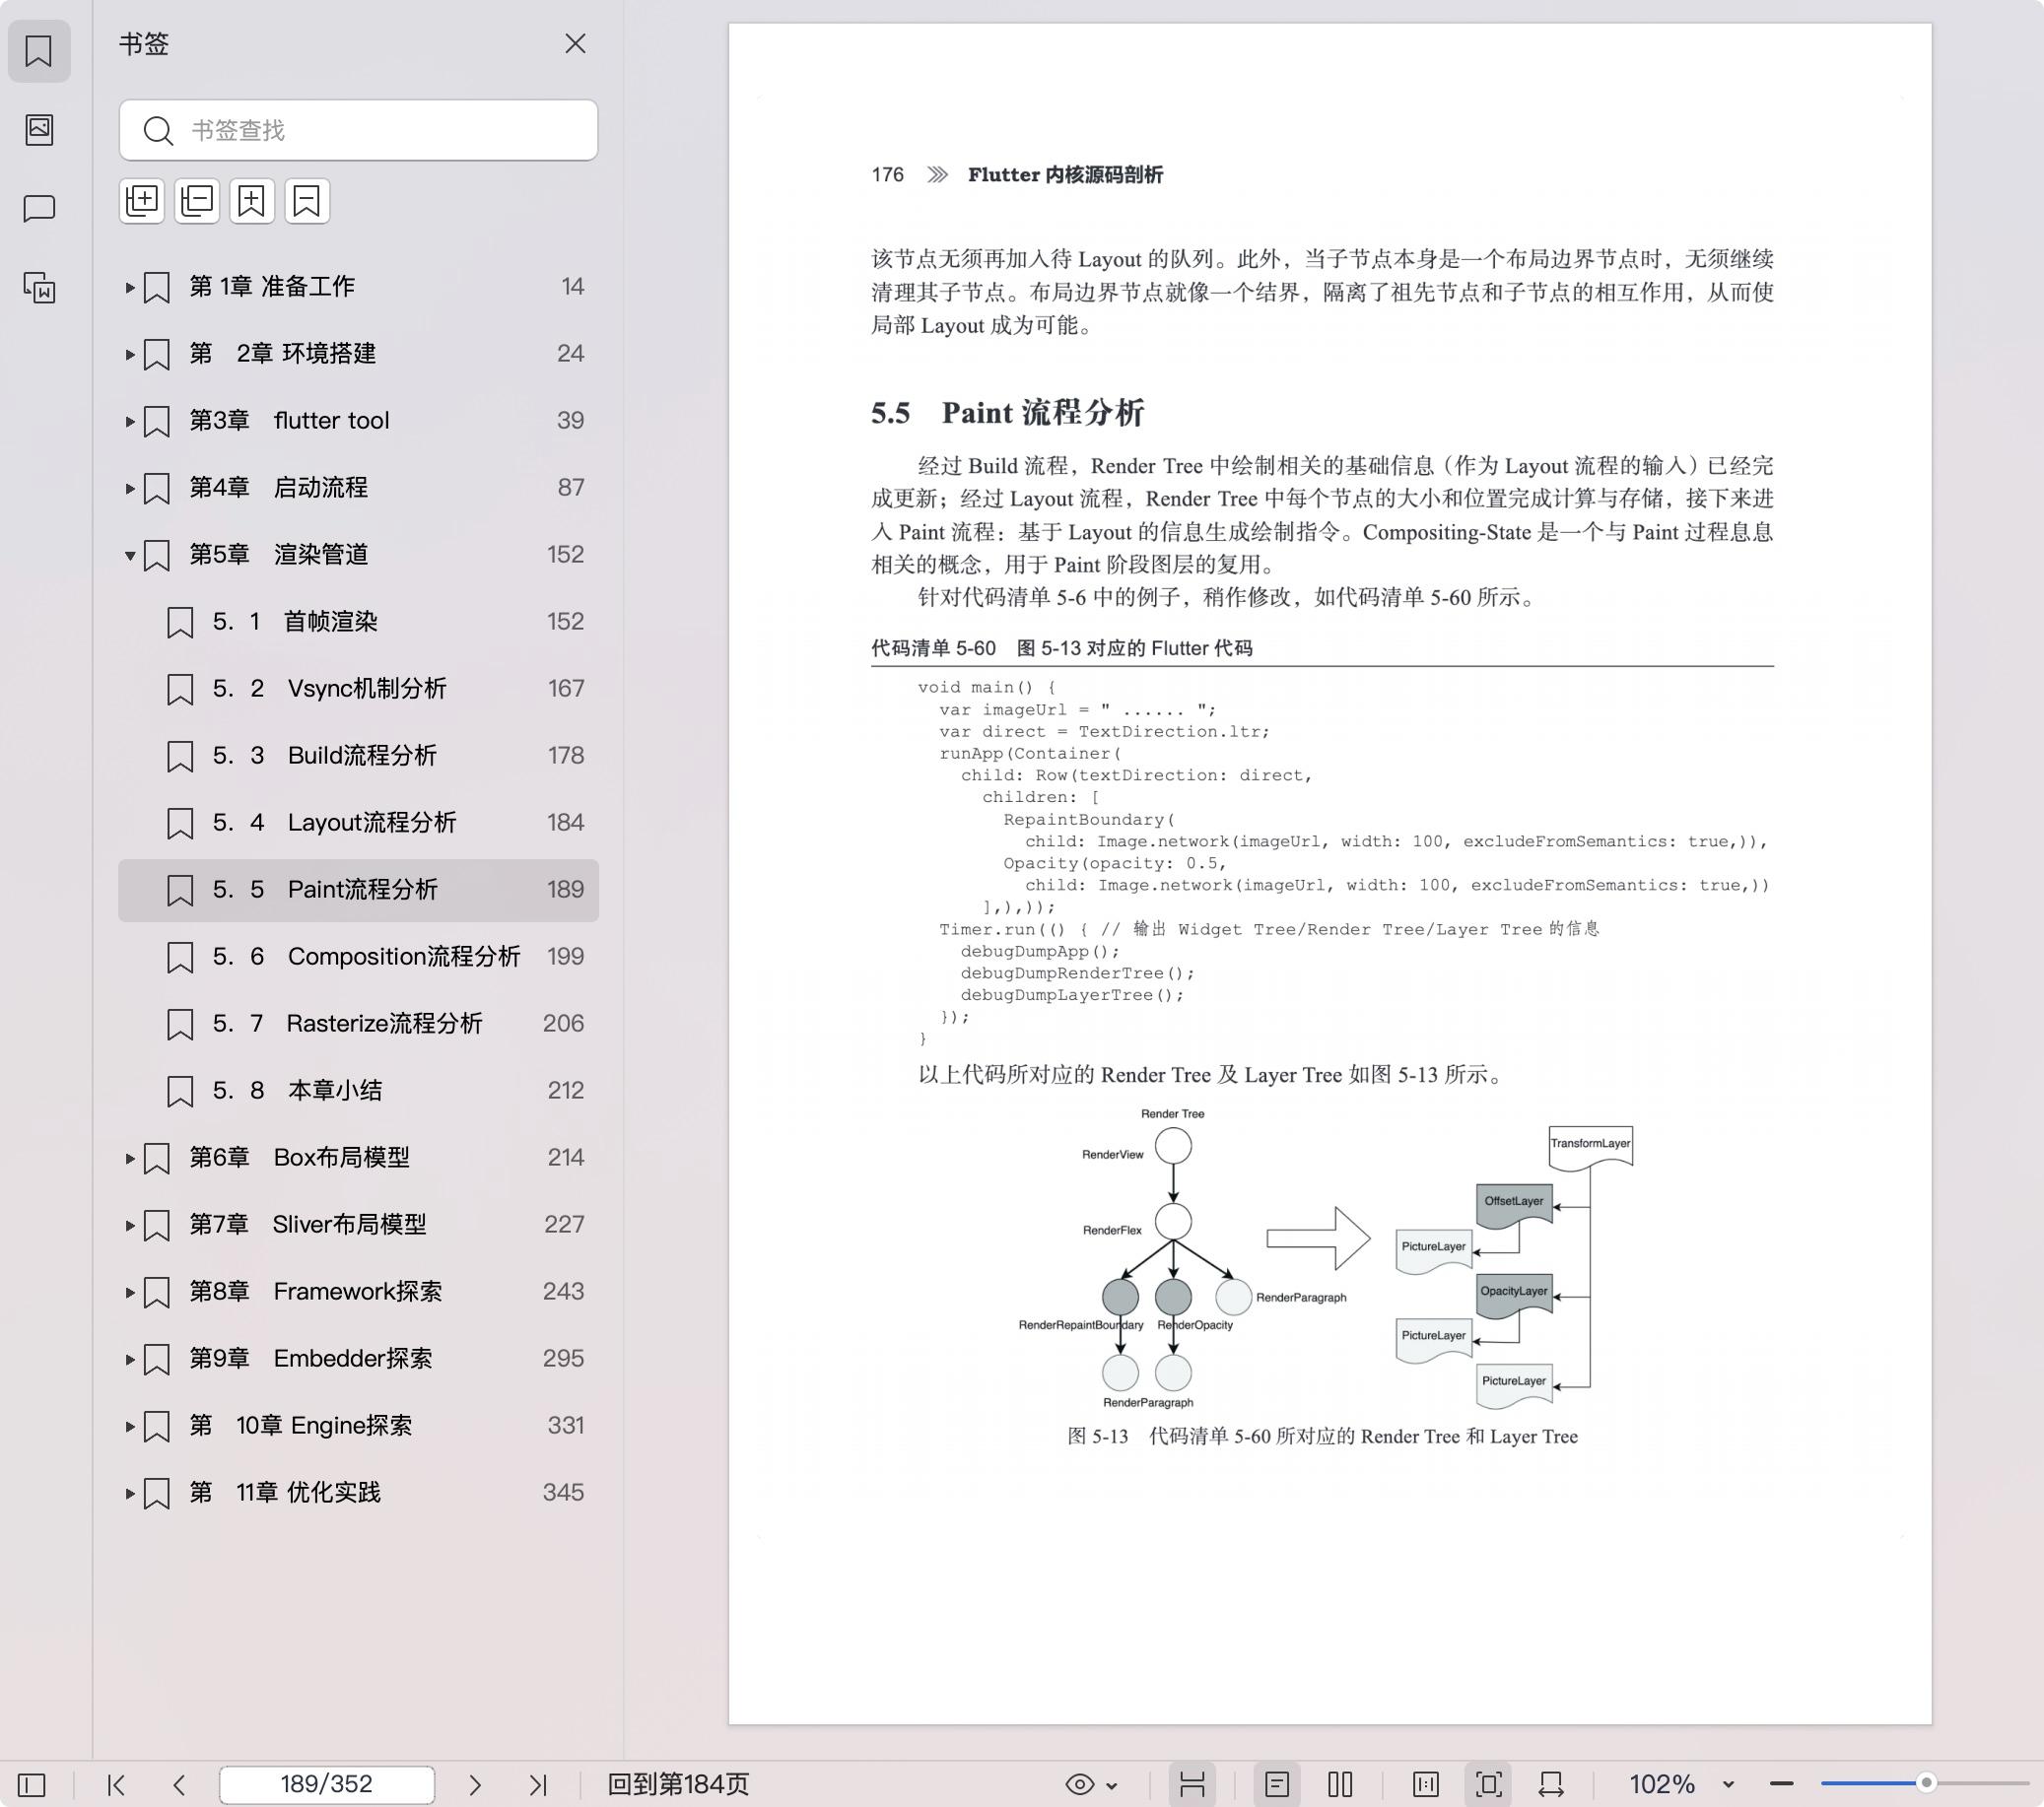This screenshot has width=2044, height=1807.
Task: Click the 5.5 Paint 流程分析 heading
Action: coord(1007,412)
